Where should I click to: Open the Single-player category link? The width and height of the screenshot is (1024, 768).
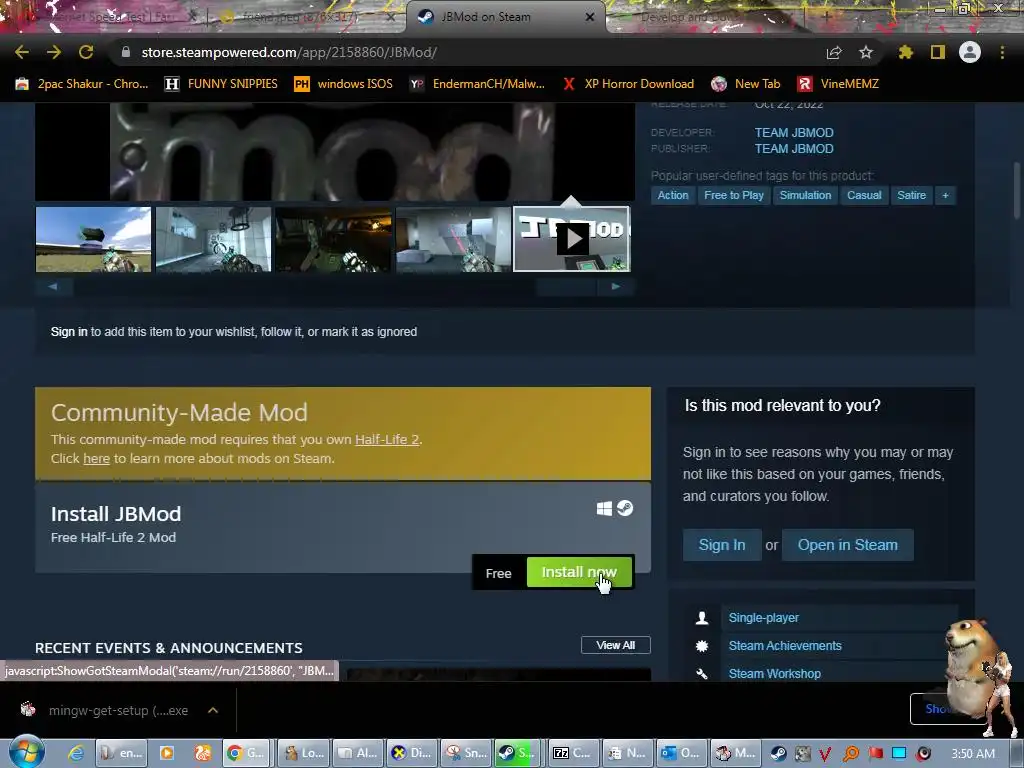click(x=763, y=618)
